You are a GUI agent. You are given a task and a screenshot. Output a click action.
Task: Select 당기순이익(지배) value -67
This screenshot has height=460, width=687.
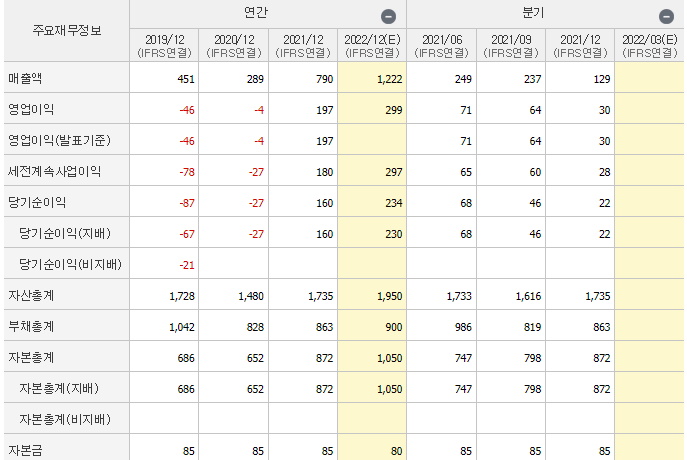click(x=187, y=234)
